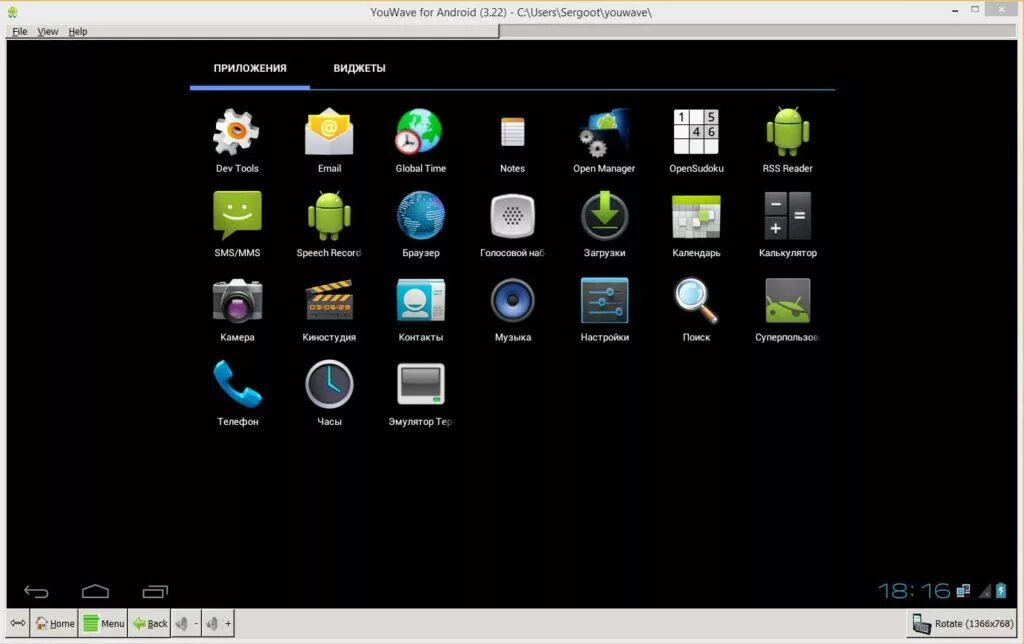Open the Help menu
Screen dimensions: 1024x644
[78, 31]
